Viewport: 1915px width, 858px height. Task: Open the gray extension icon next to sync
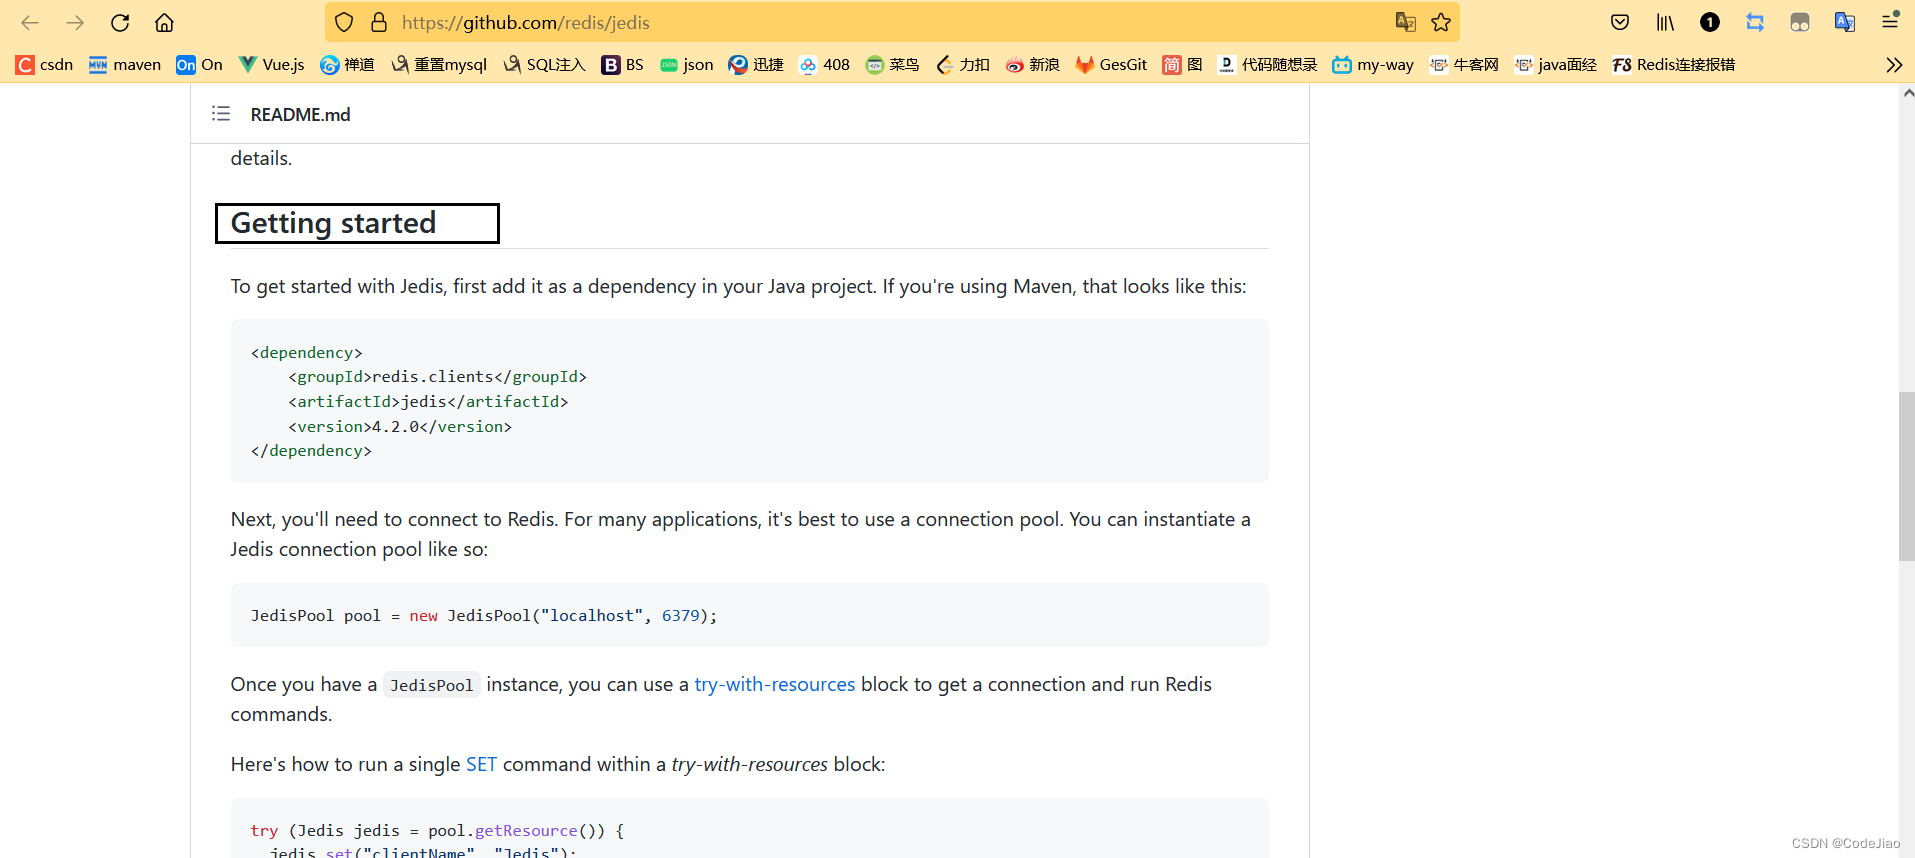[1800, 22]
